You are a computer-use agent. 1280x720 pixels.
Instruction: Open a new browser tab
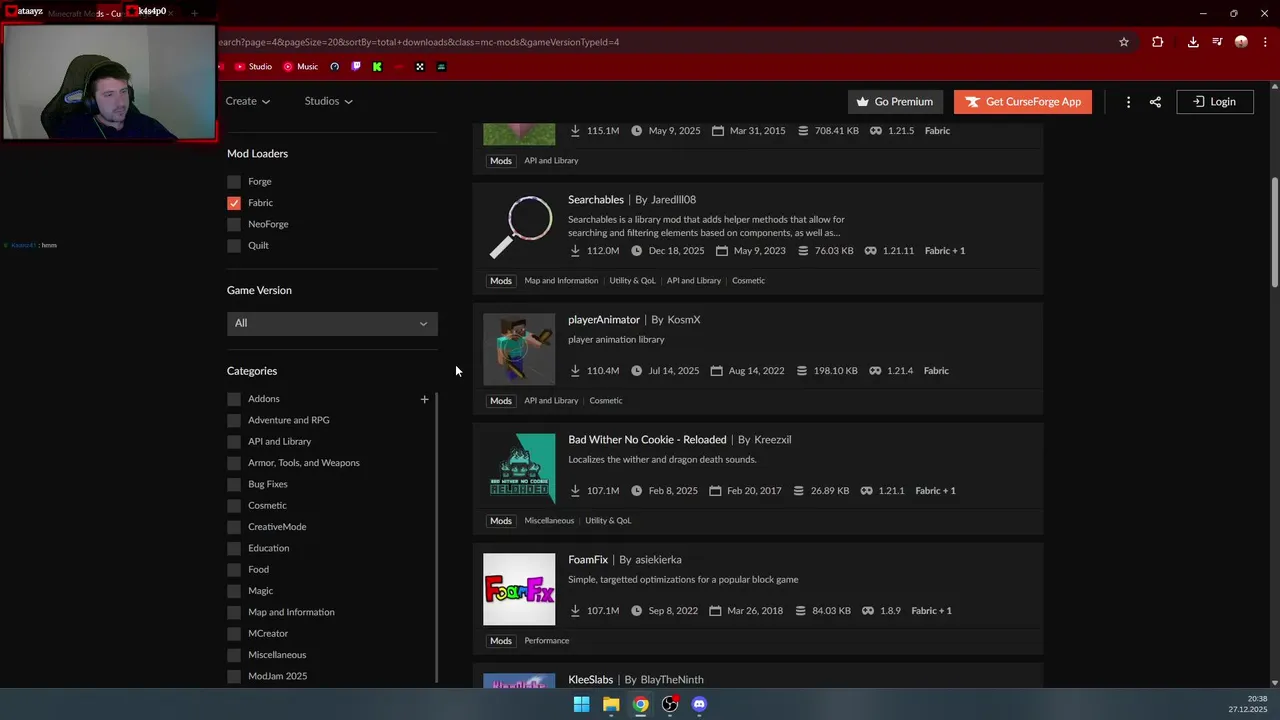coord(194,13)
